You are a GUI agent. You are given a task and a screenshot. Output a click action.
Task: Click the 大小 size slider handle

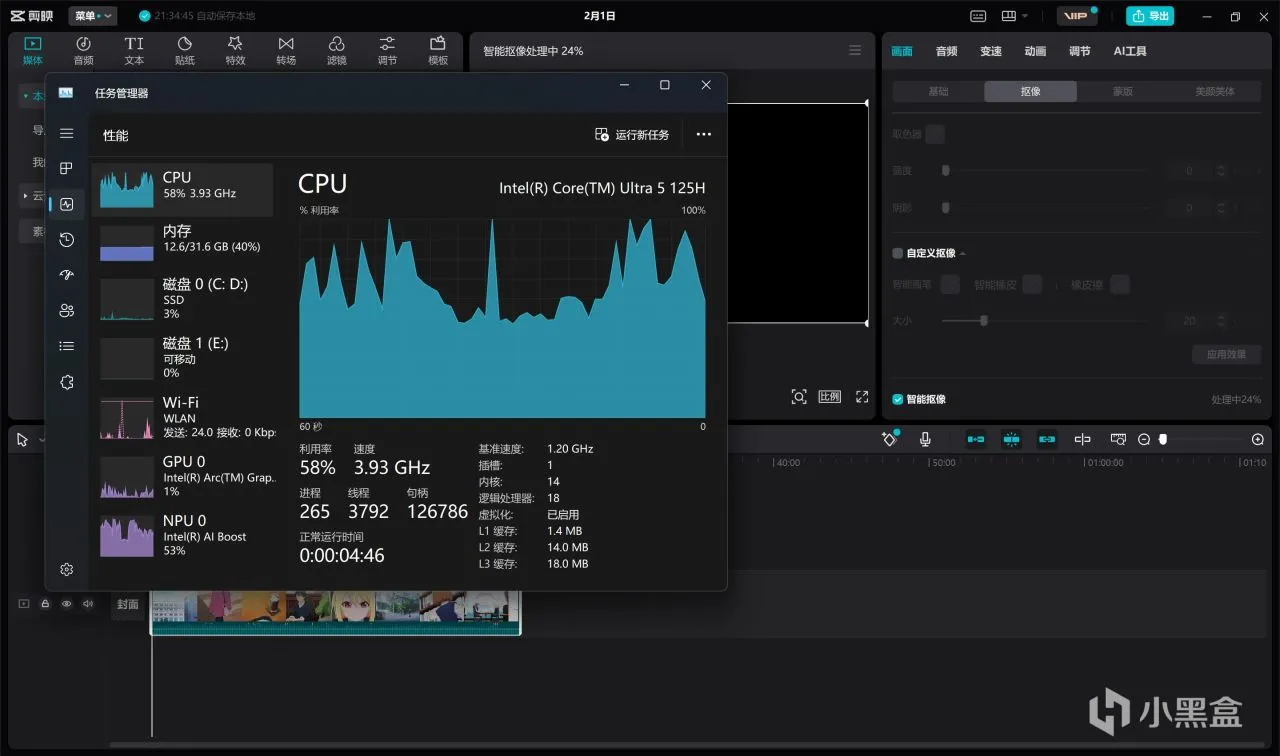(984, 321)
